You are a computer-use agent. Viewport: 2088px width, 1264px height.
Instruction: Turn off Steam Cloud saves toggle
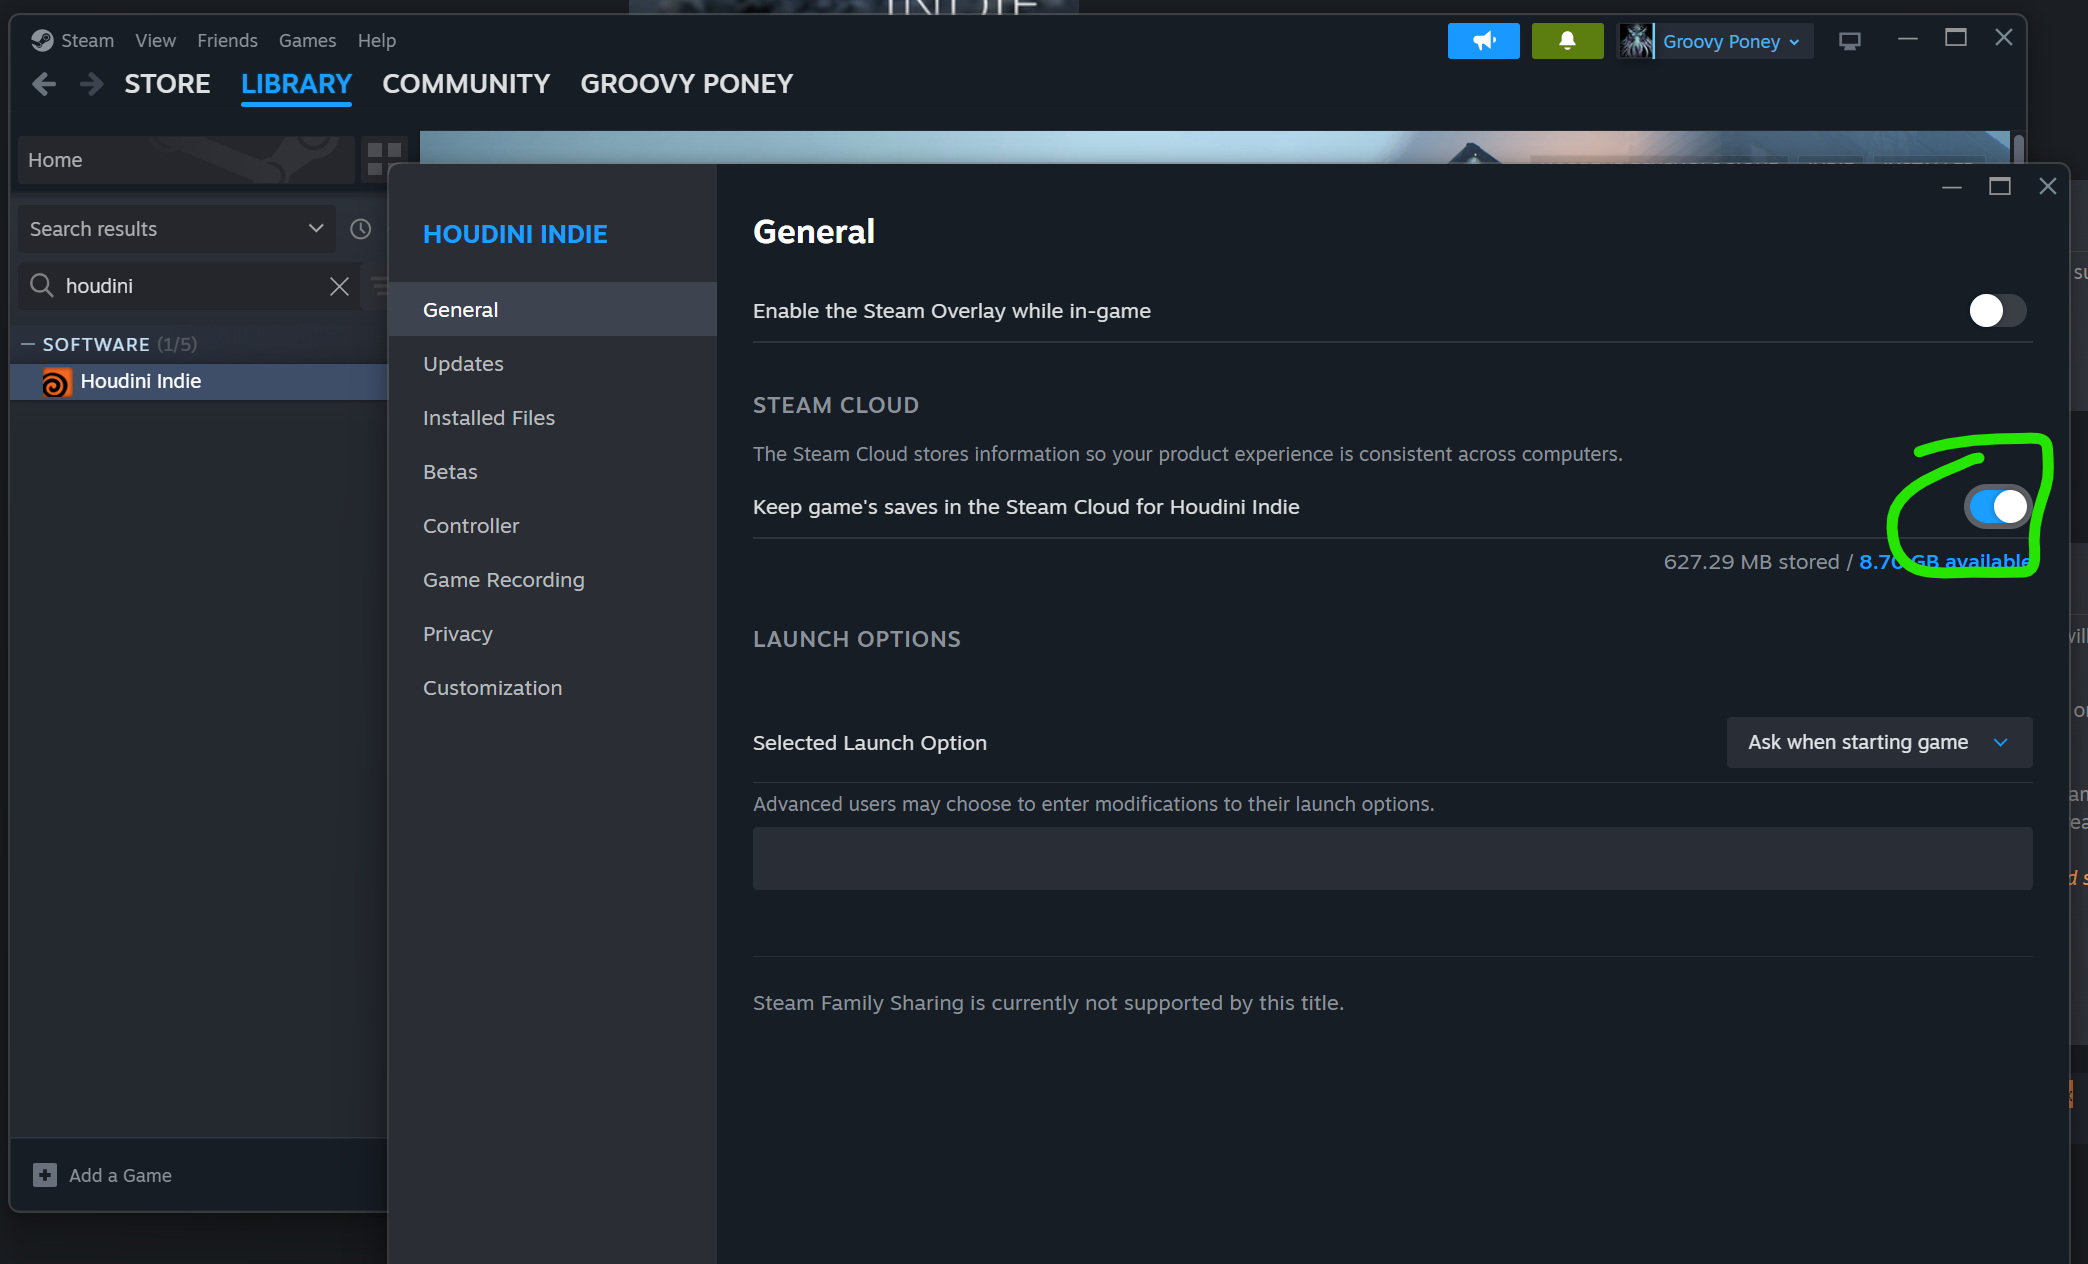[1997, 507]
